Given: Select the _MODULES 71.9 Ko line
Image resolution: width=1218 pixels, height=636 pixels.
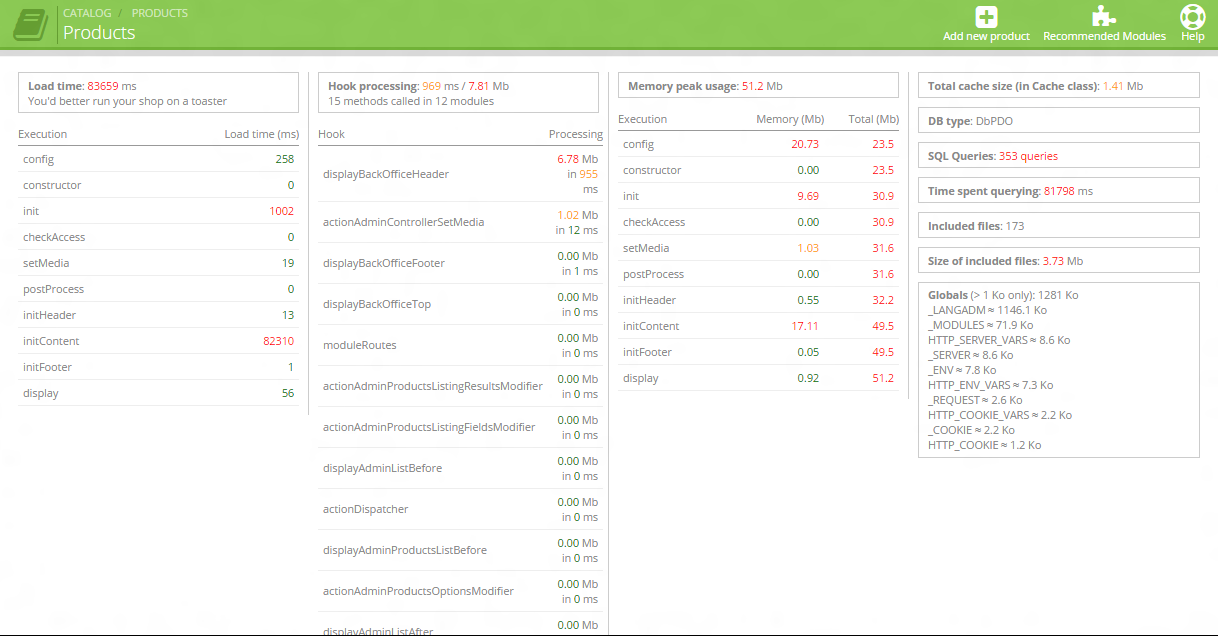Looking at the screenshot, I should pyautogui.click(x=980, y=325).
